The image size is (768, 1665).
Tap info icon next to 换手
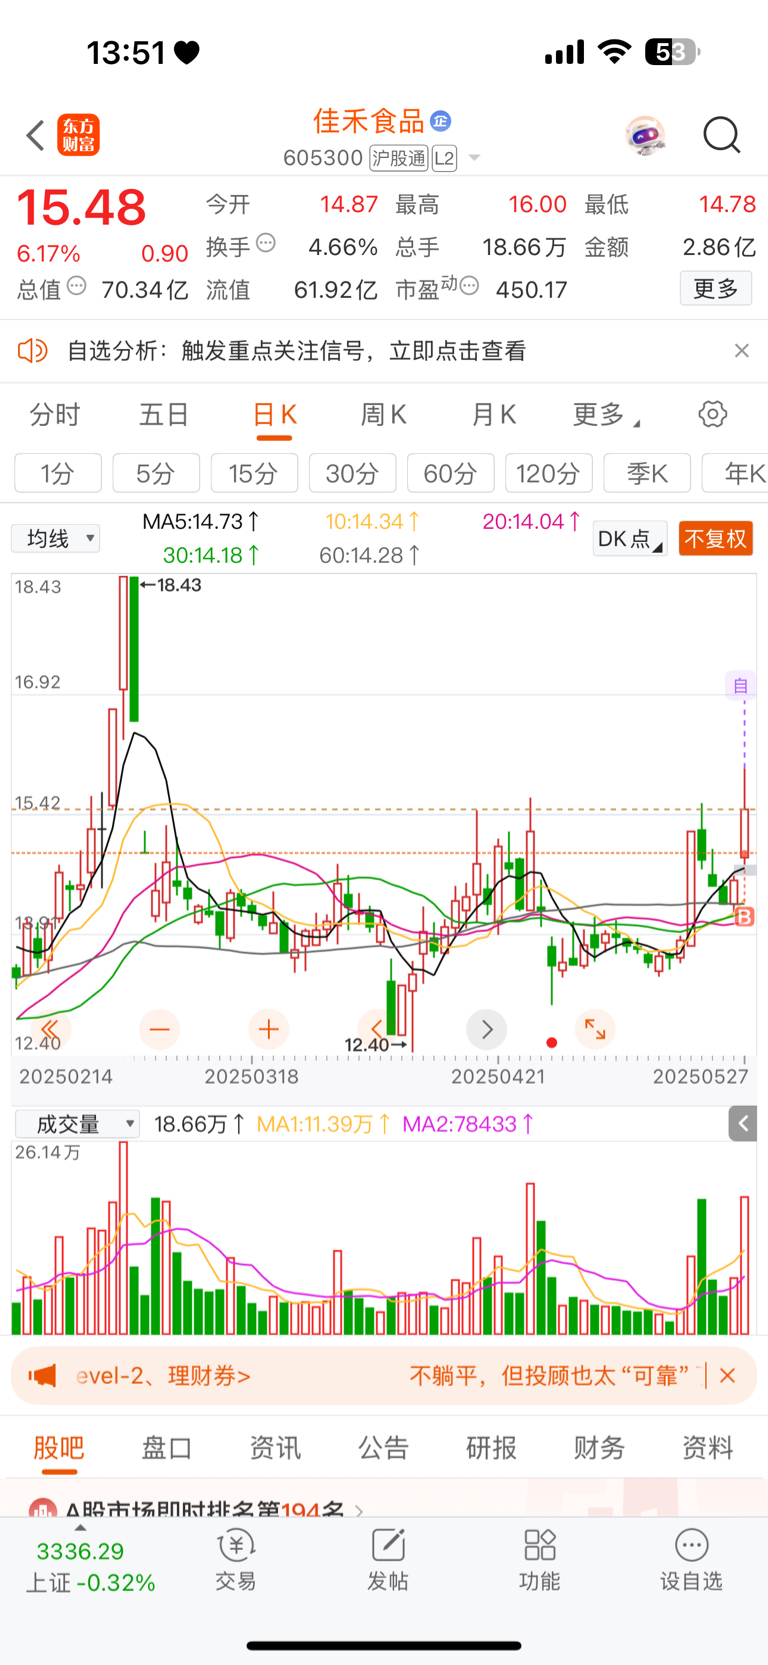[266, 242]
